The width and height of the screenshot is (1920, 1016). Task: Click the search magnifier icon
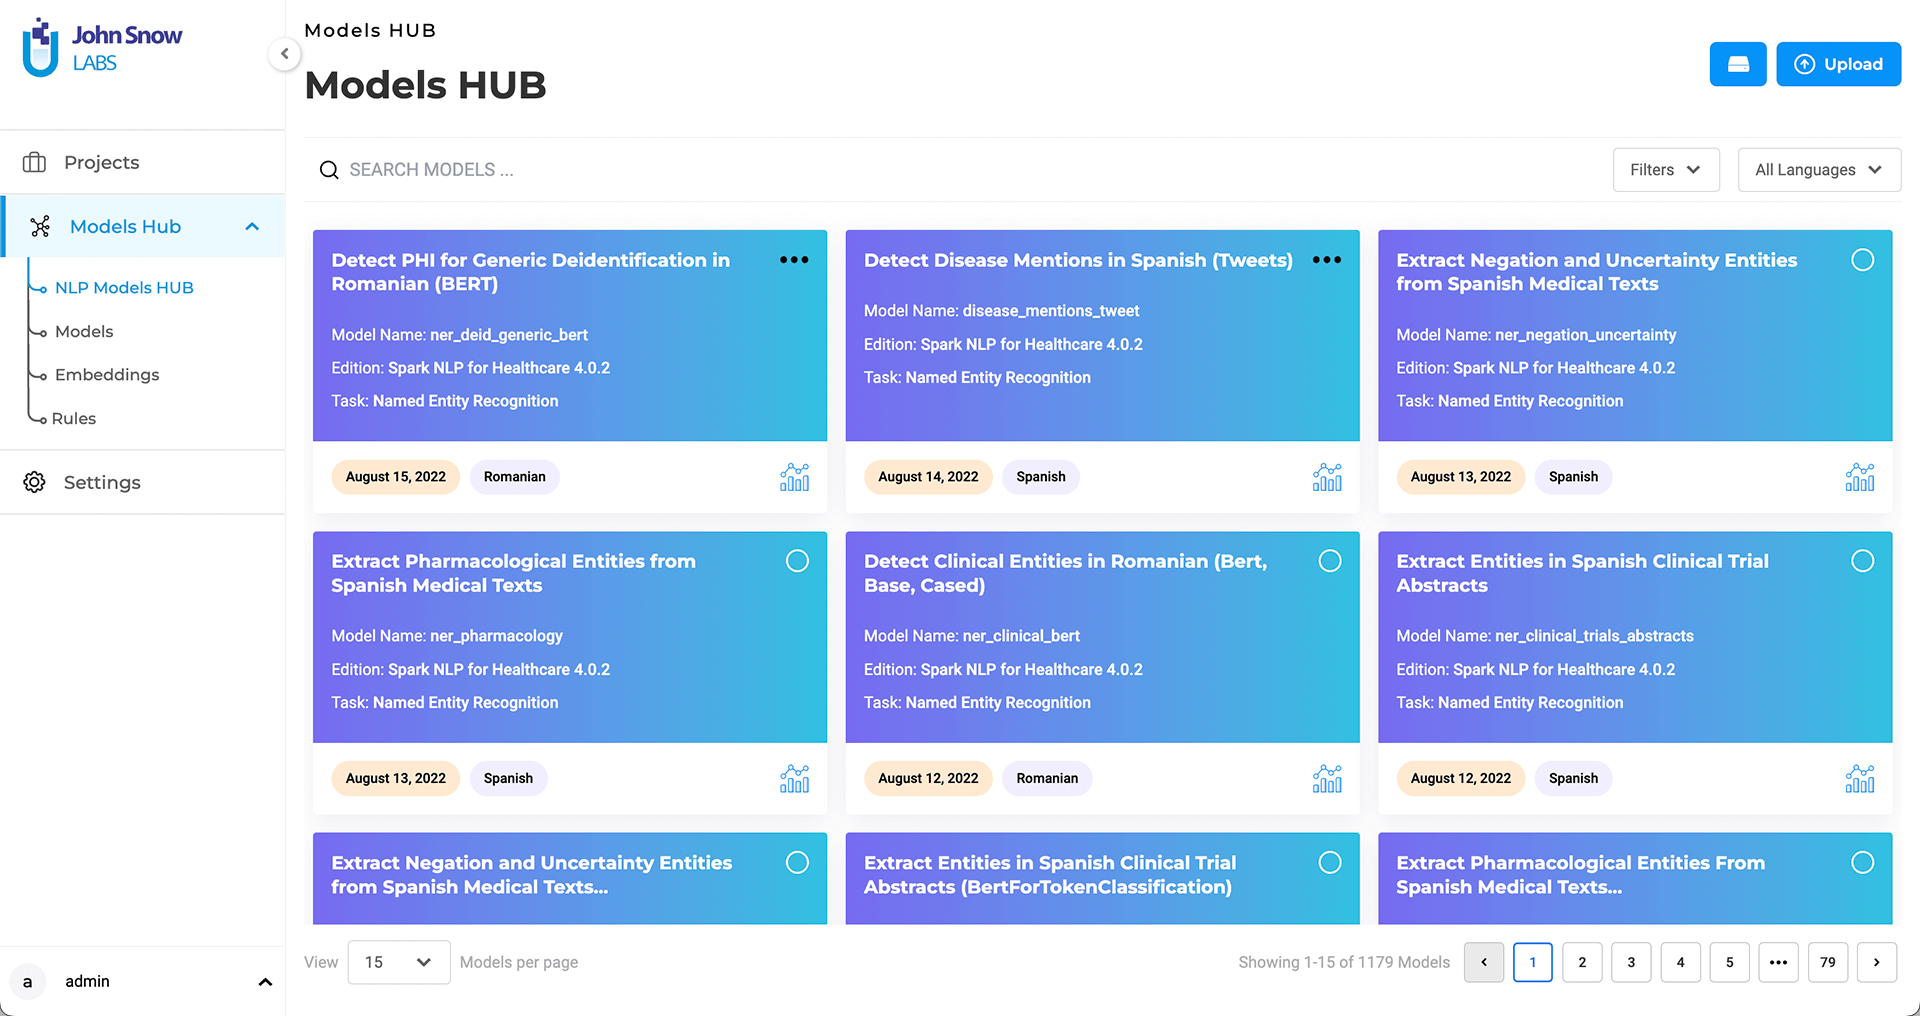(328, 170)
